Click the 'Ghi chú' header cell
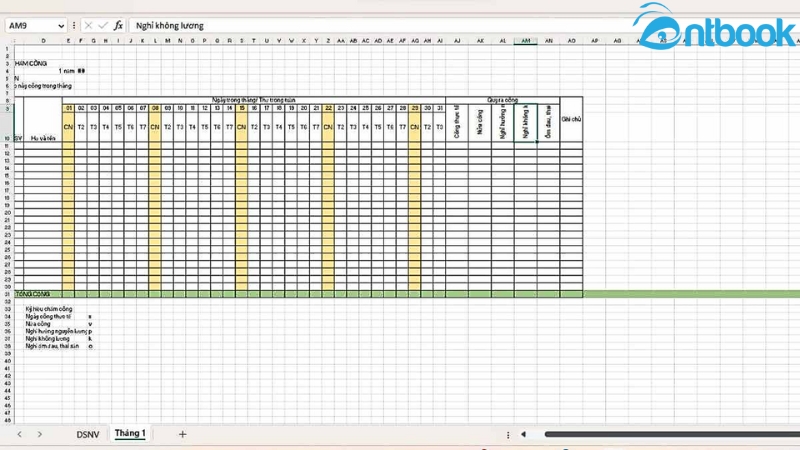 coord(571,119)
